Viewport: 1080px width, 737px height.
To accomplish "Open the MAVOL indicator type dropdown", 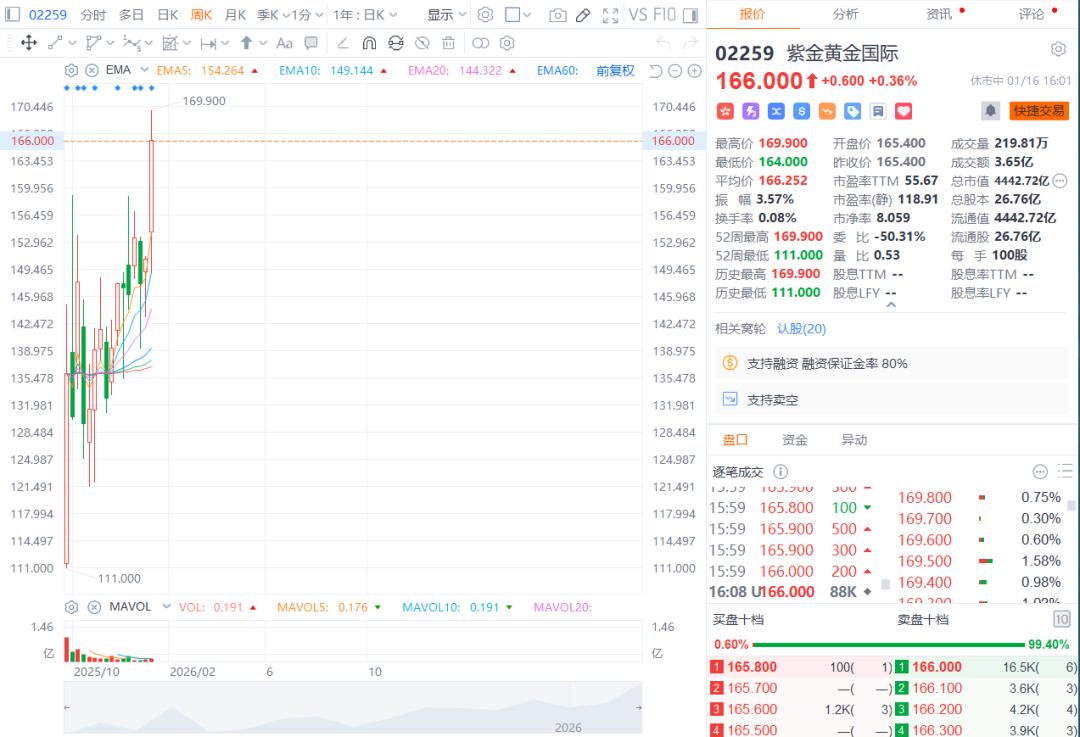I will [166, 607].
